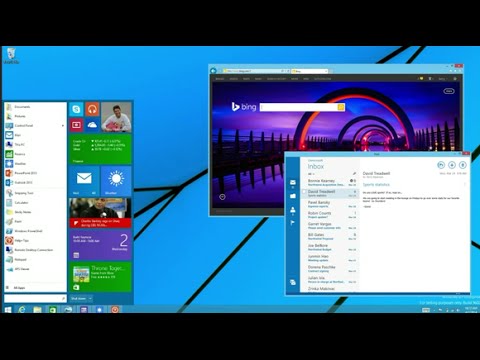
Task: Open Help+Tips from Start menu
Action: [35, 240]
